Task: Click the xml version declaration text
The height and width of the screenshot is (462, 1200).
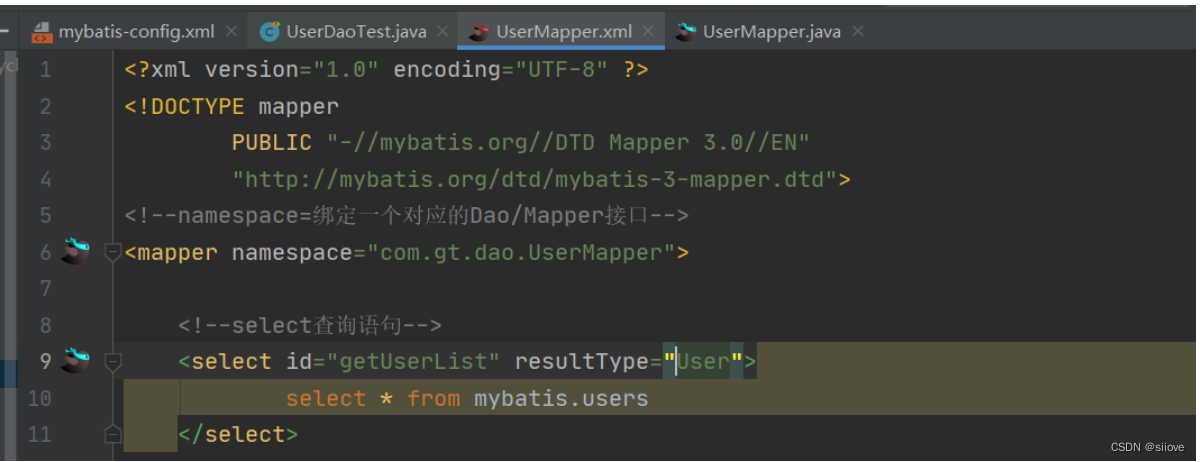Action: [387, 70]
